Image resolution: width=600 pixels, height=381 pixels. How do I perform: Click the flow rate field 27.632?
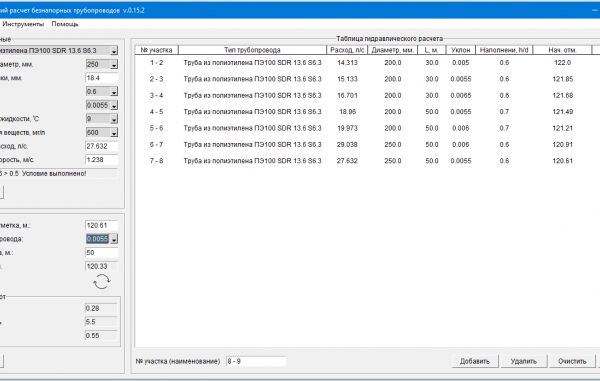click(x=102, y=146)
